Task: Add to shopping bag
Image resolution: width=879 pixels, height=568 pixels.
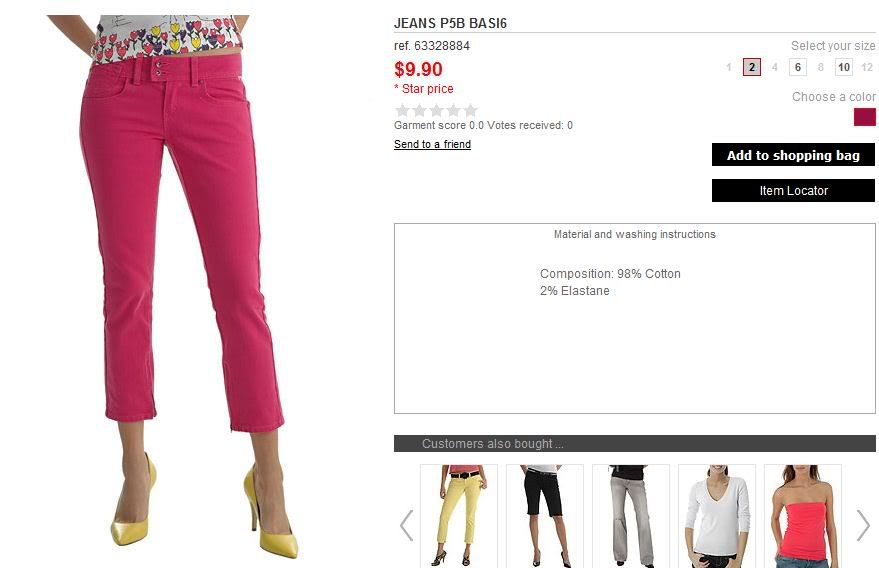Action: [793, 155]
